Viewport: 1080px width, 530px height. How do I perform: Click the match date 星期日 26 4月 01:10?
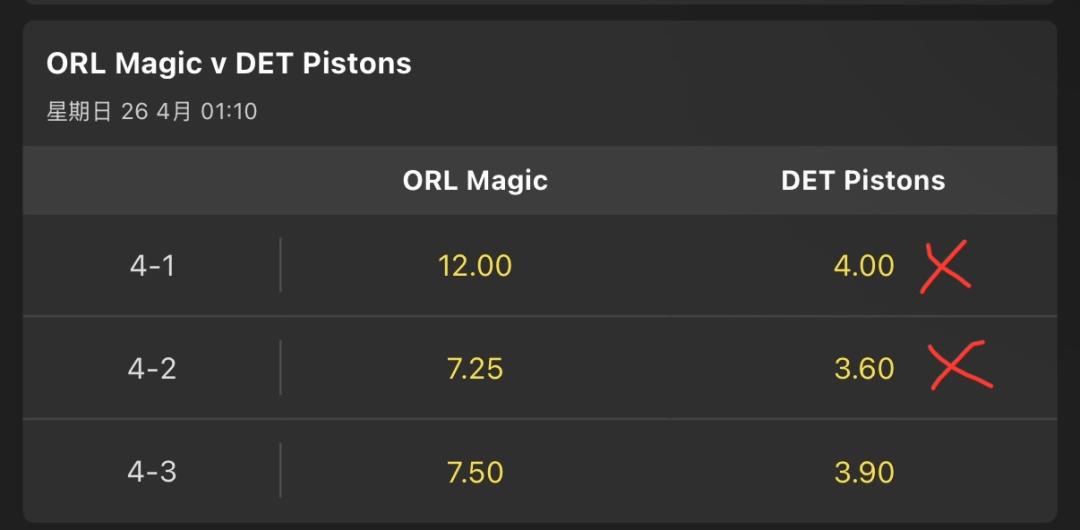[x=152, y=111]
